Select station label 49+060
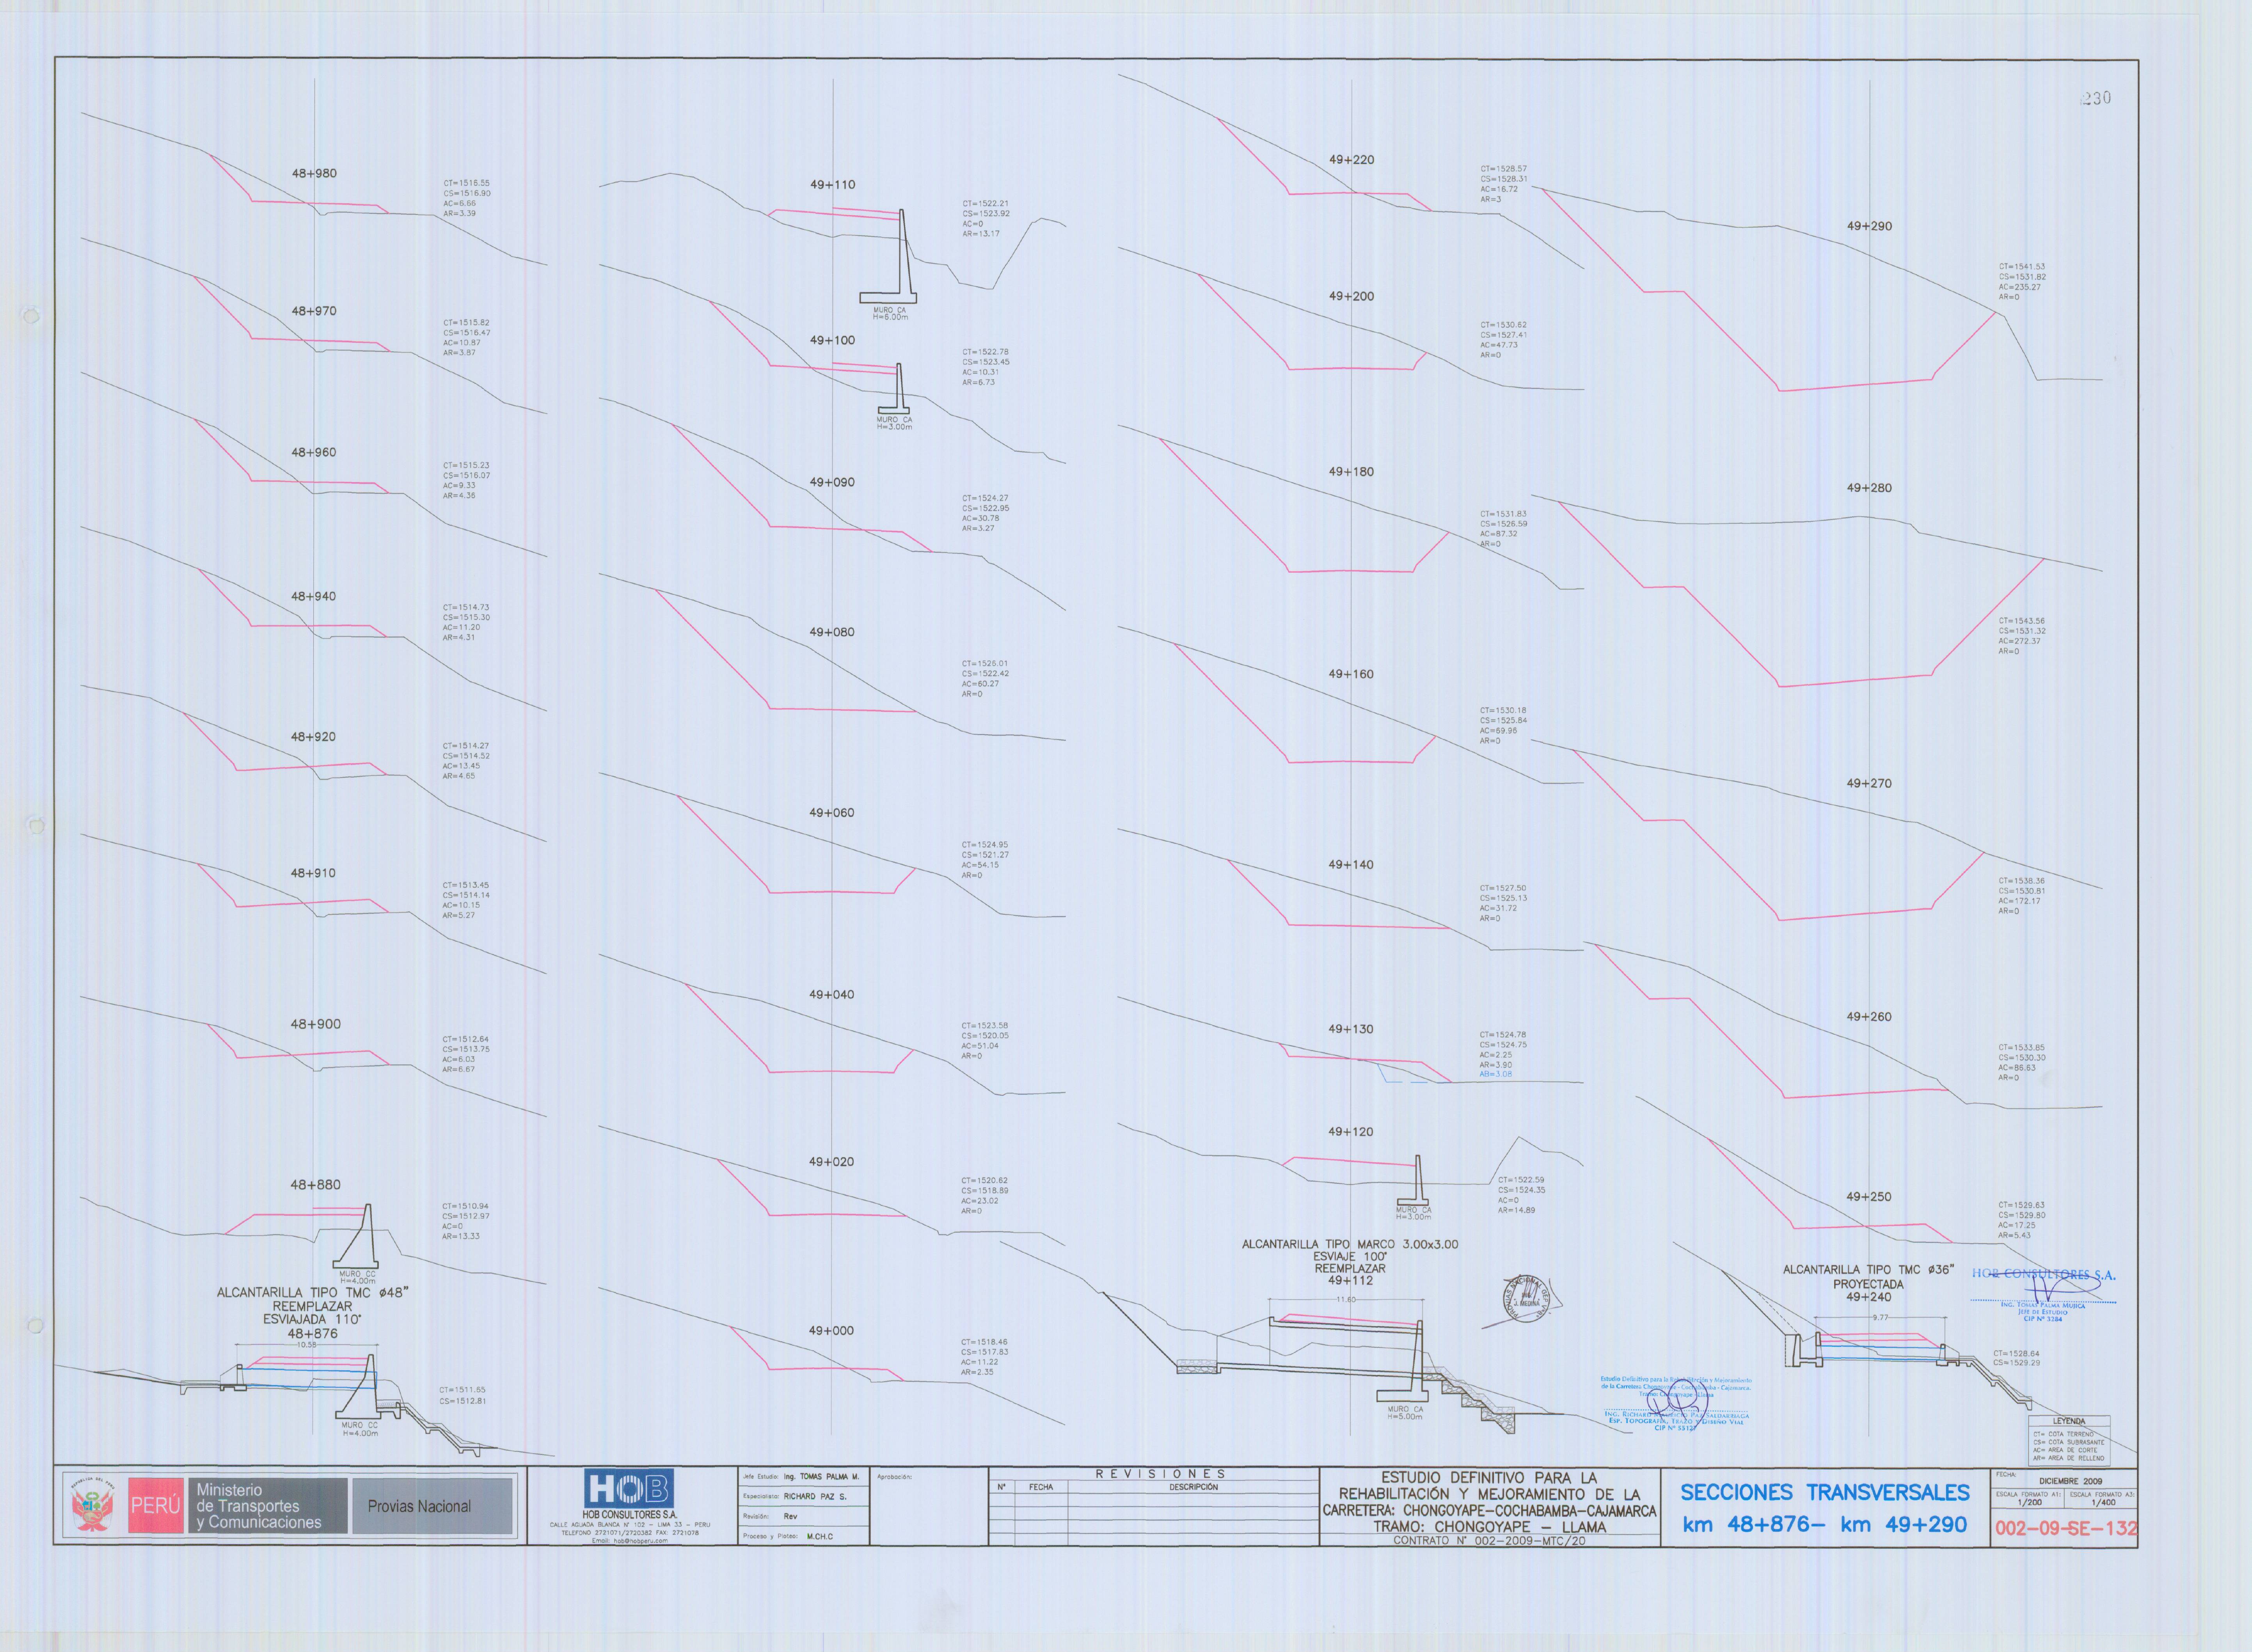 pyautogui.click(x=832, y=812)
